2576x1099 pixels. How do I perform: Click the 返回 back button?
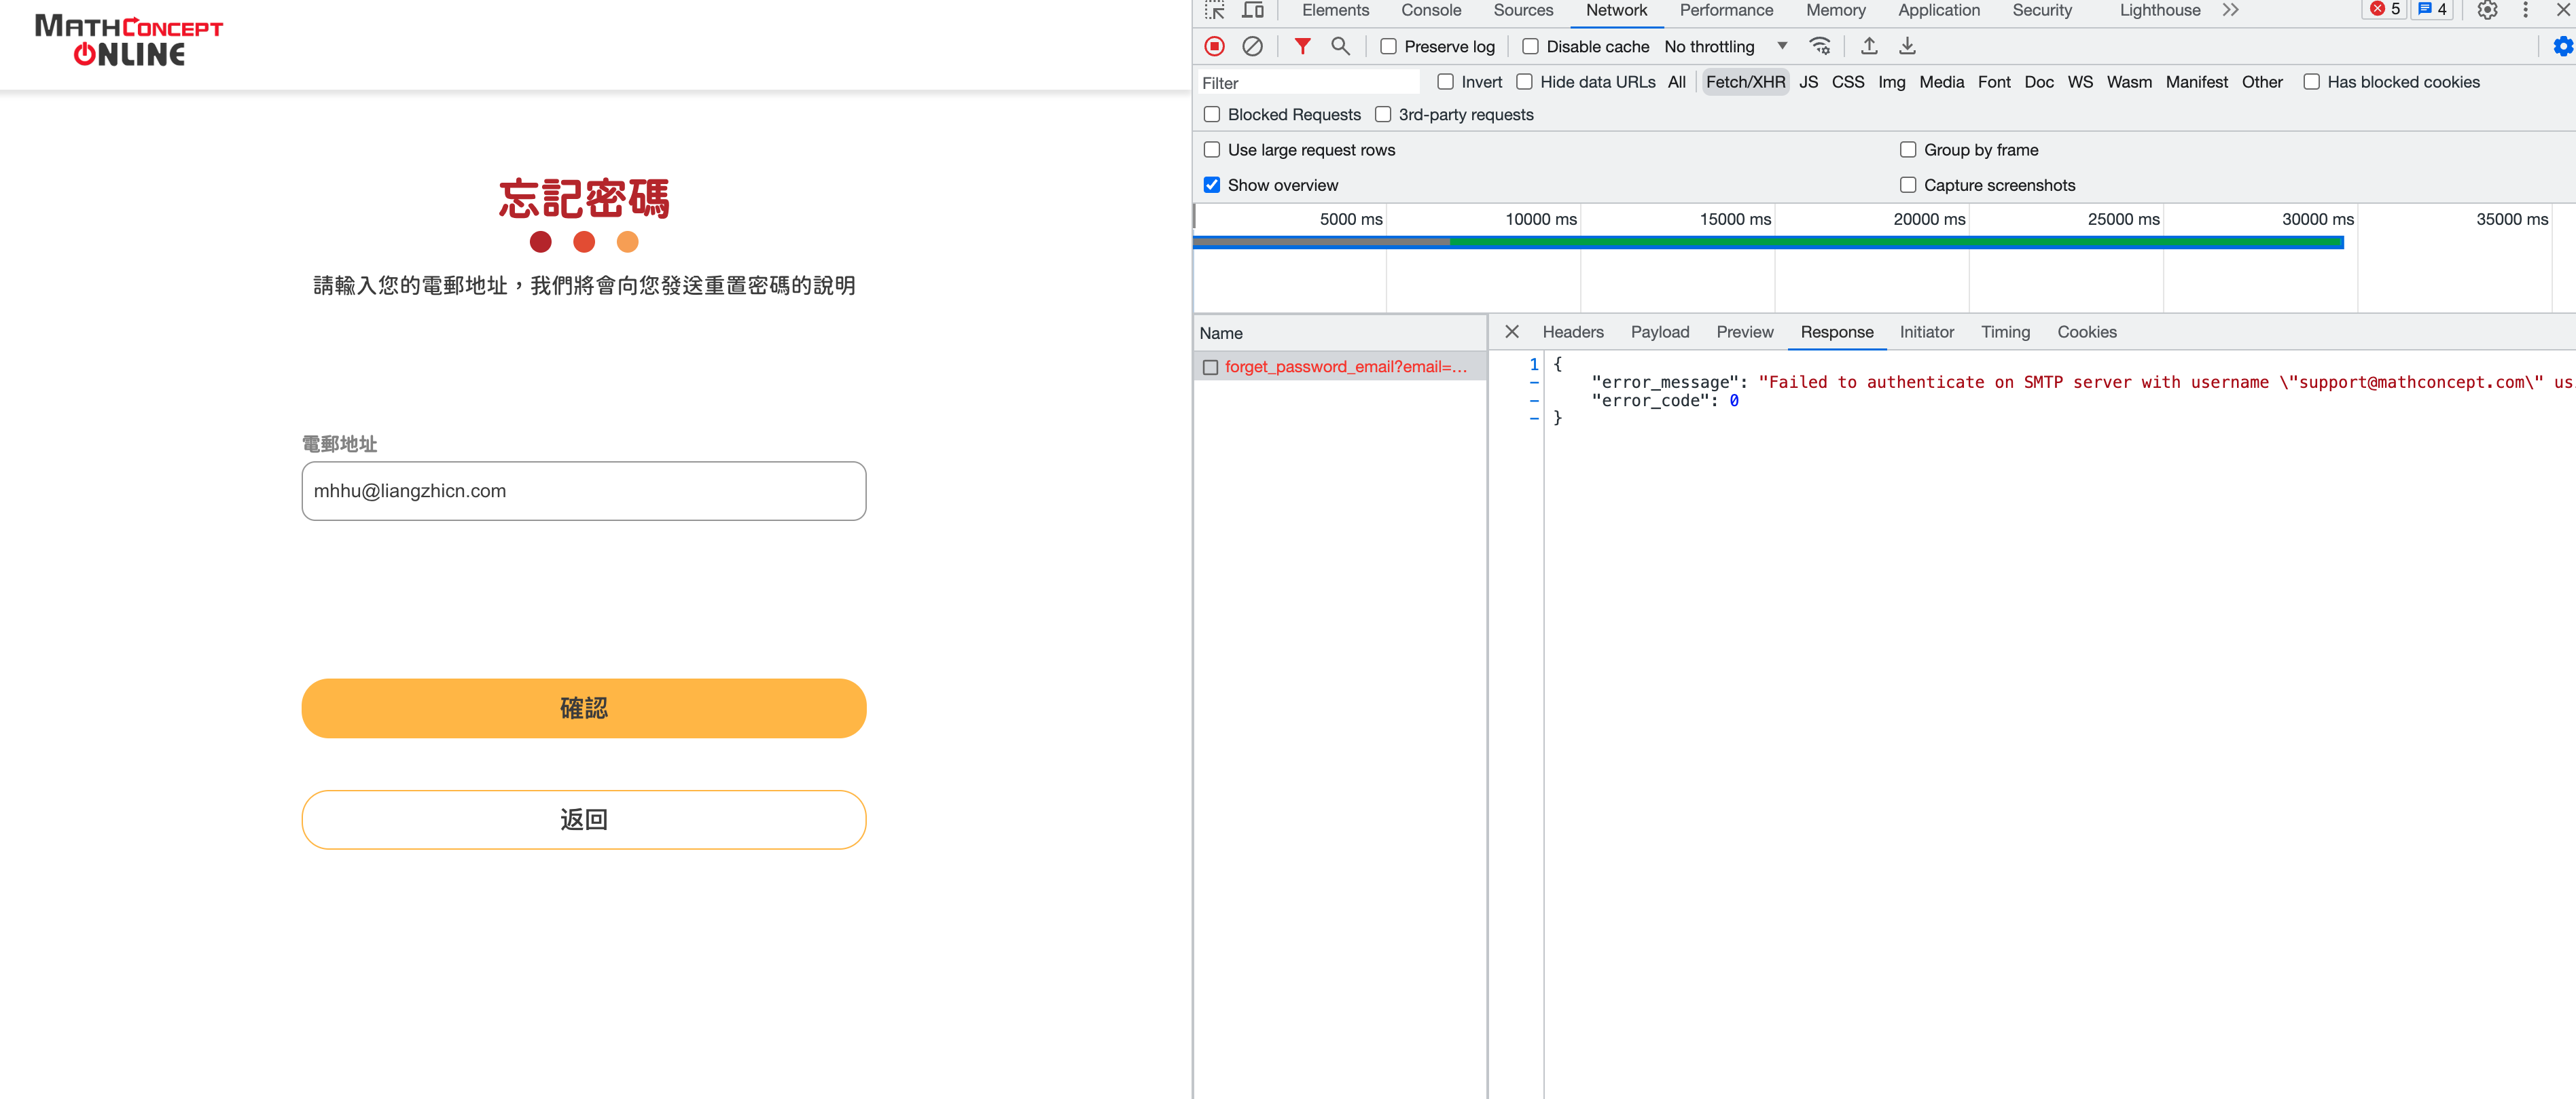pyautogui.click(x=583, y=819)
